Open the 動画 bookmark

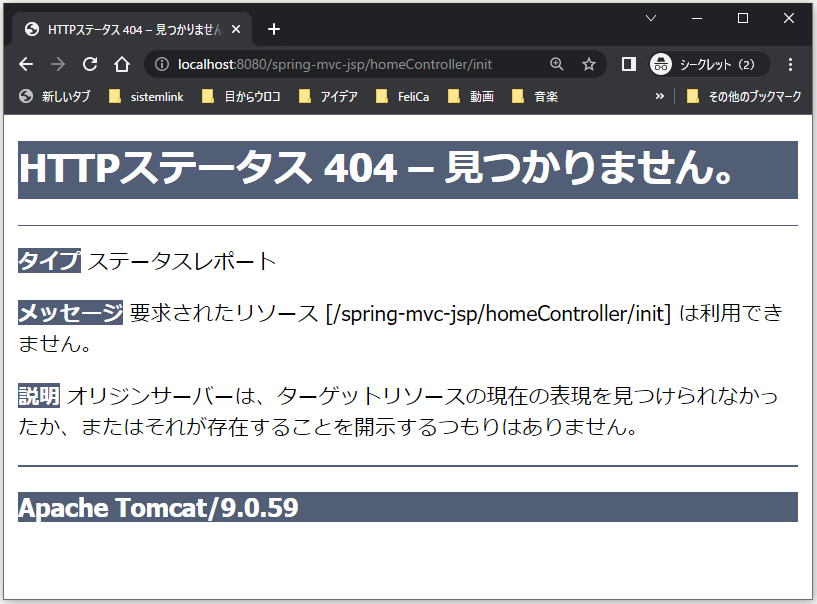(470, 96)
